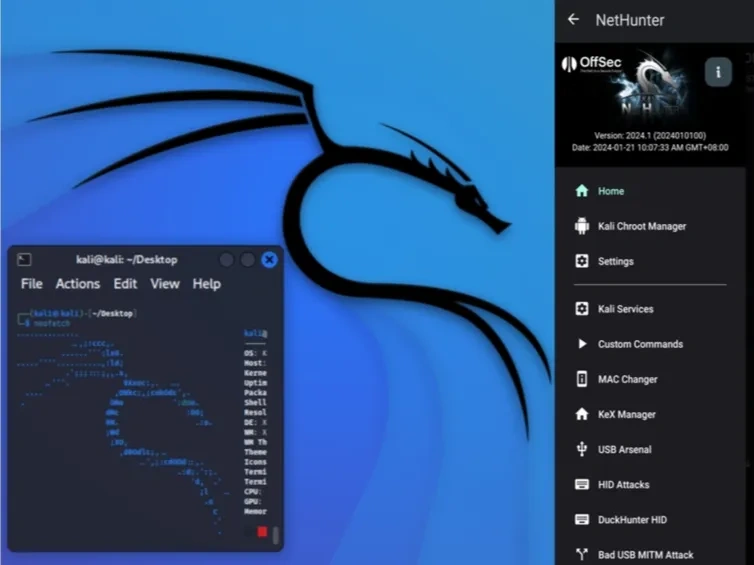Click the terminal's vertical scrollbar handle

coord(276,535)
